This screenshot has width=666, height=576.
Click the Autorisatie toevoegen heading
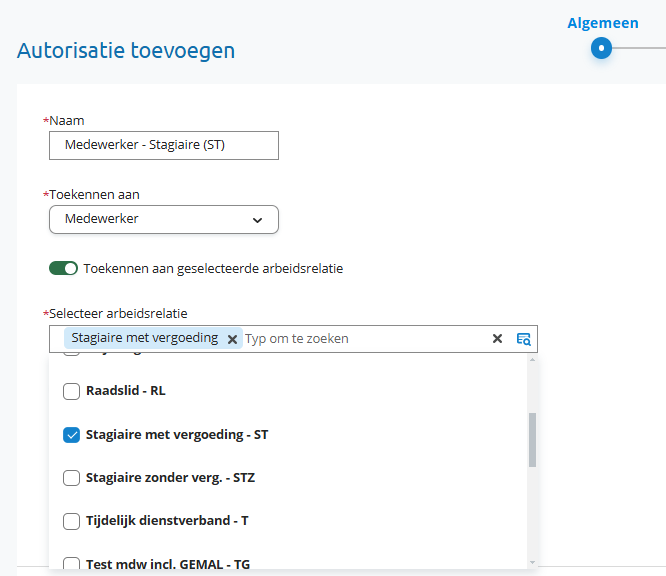[126, 51]
